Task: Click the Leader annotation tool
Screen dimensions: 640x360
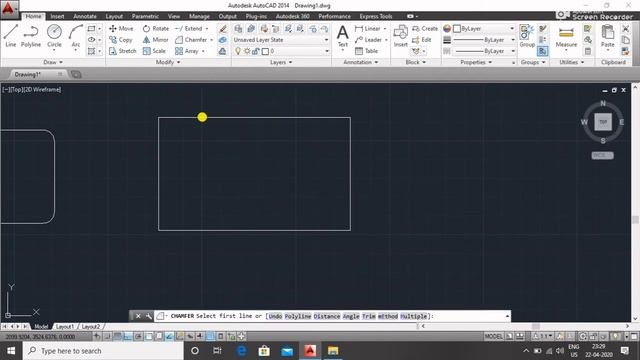Action: (x=368, y=40)
